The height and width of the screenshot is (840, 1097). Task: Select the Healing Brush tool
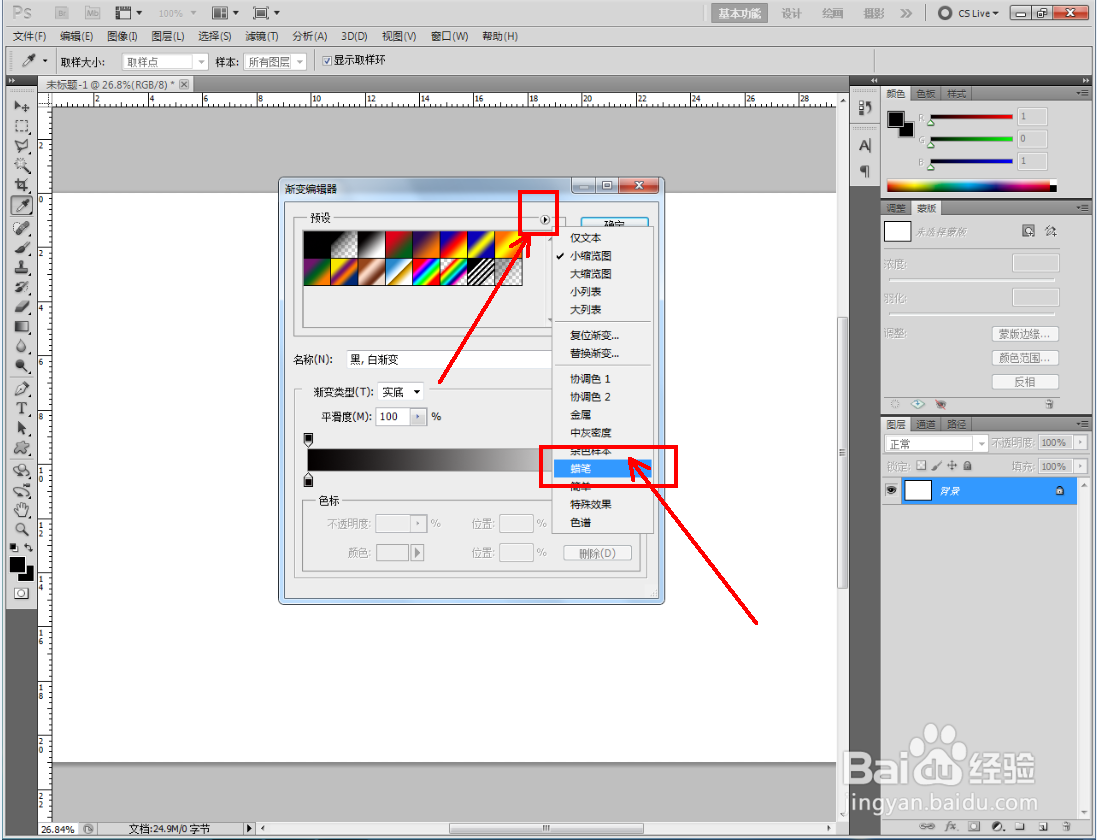[x=22, y=228]
